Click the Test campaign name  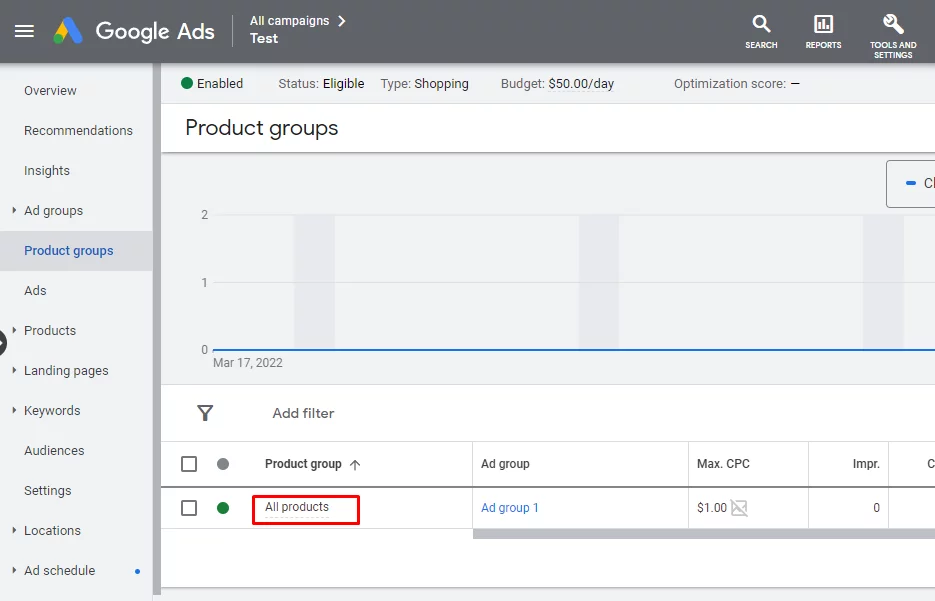tap(264, 38)
